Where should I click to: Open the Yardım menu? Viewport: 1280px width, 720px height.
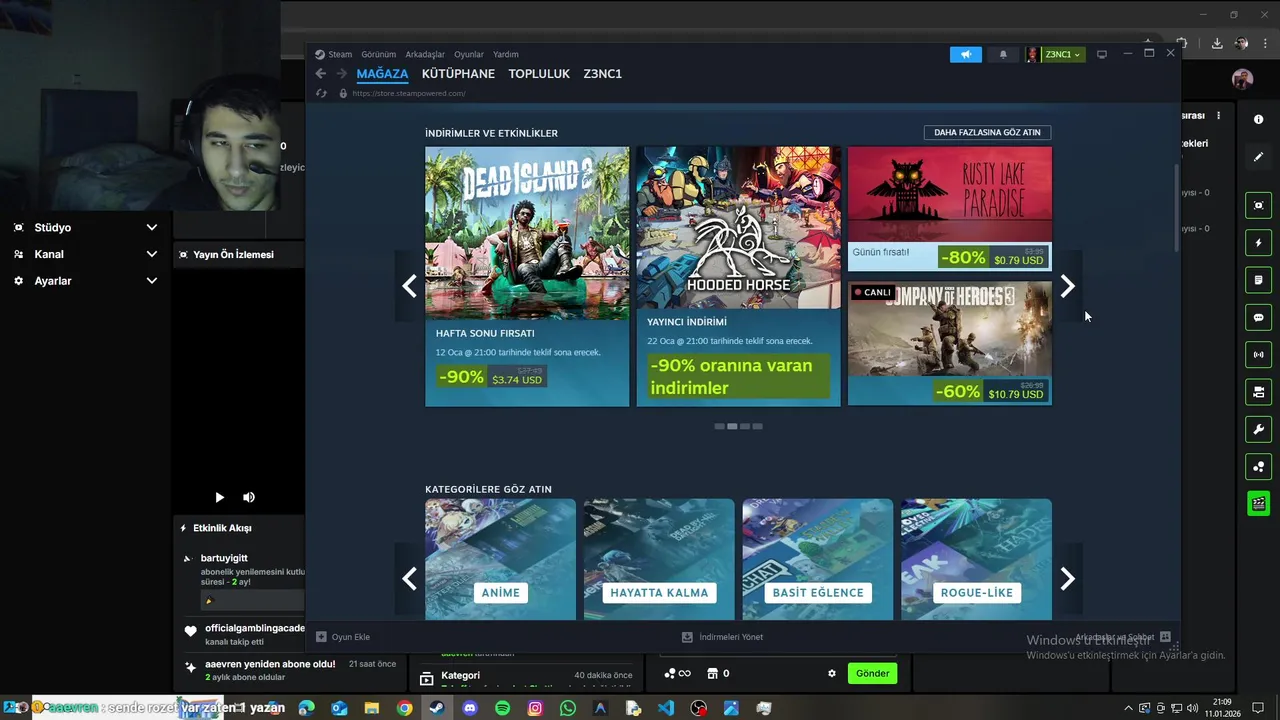505,54
